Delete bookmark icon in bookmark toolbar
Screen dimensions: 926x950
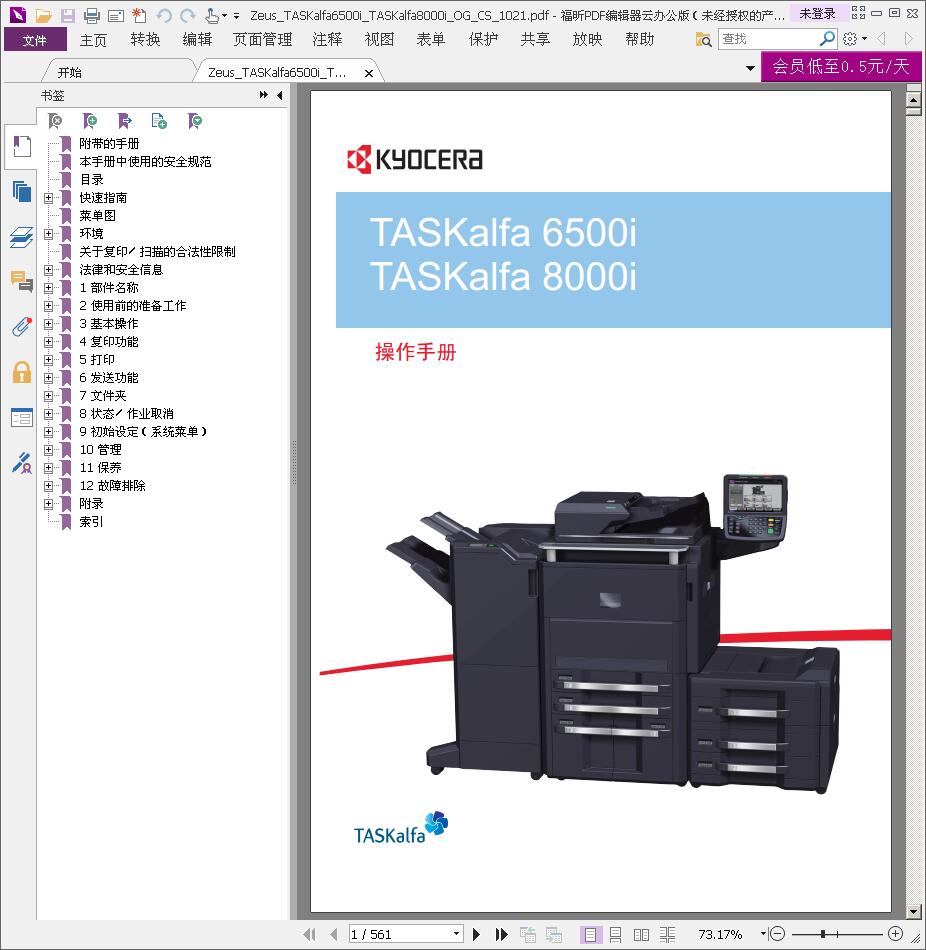55,121
